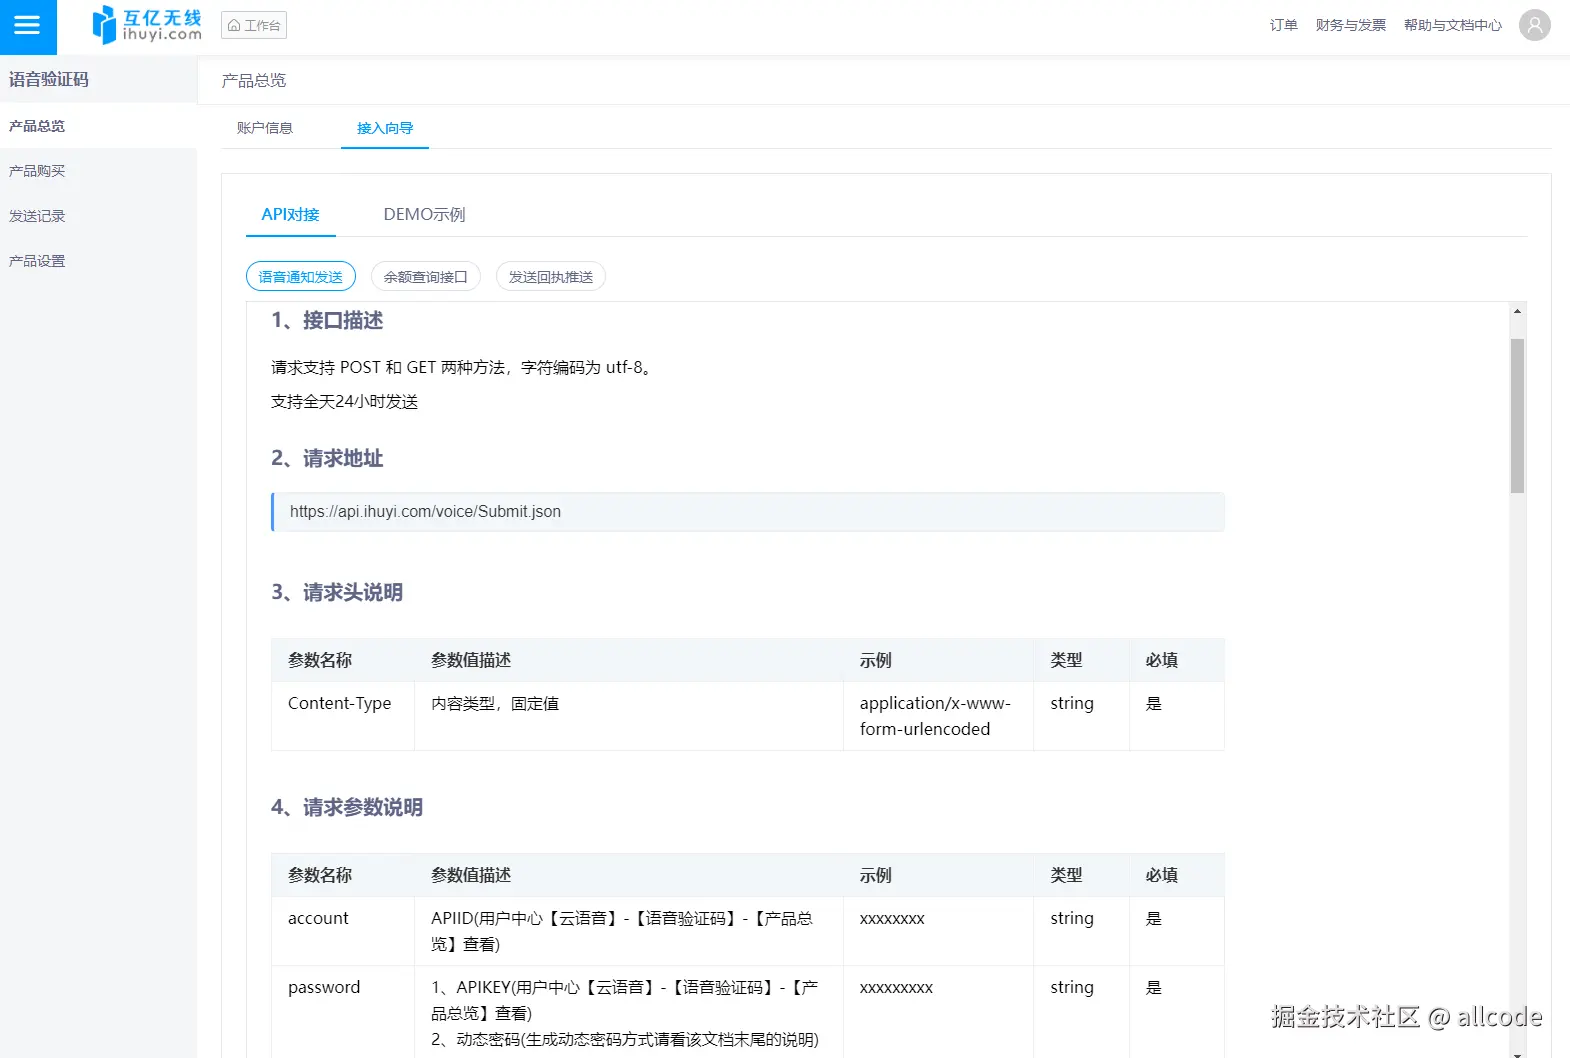Open 发送记录 in the sidebar

(98, 216)
